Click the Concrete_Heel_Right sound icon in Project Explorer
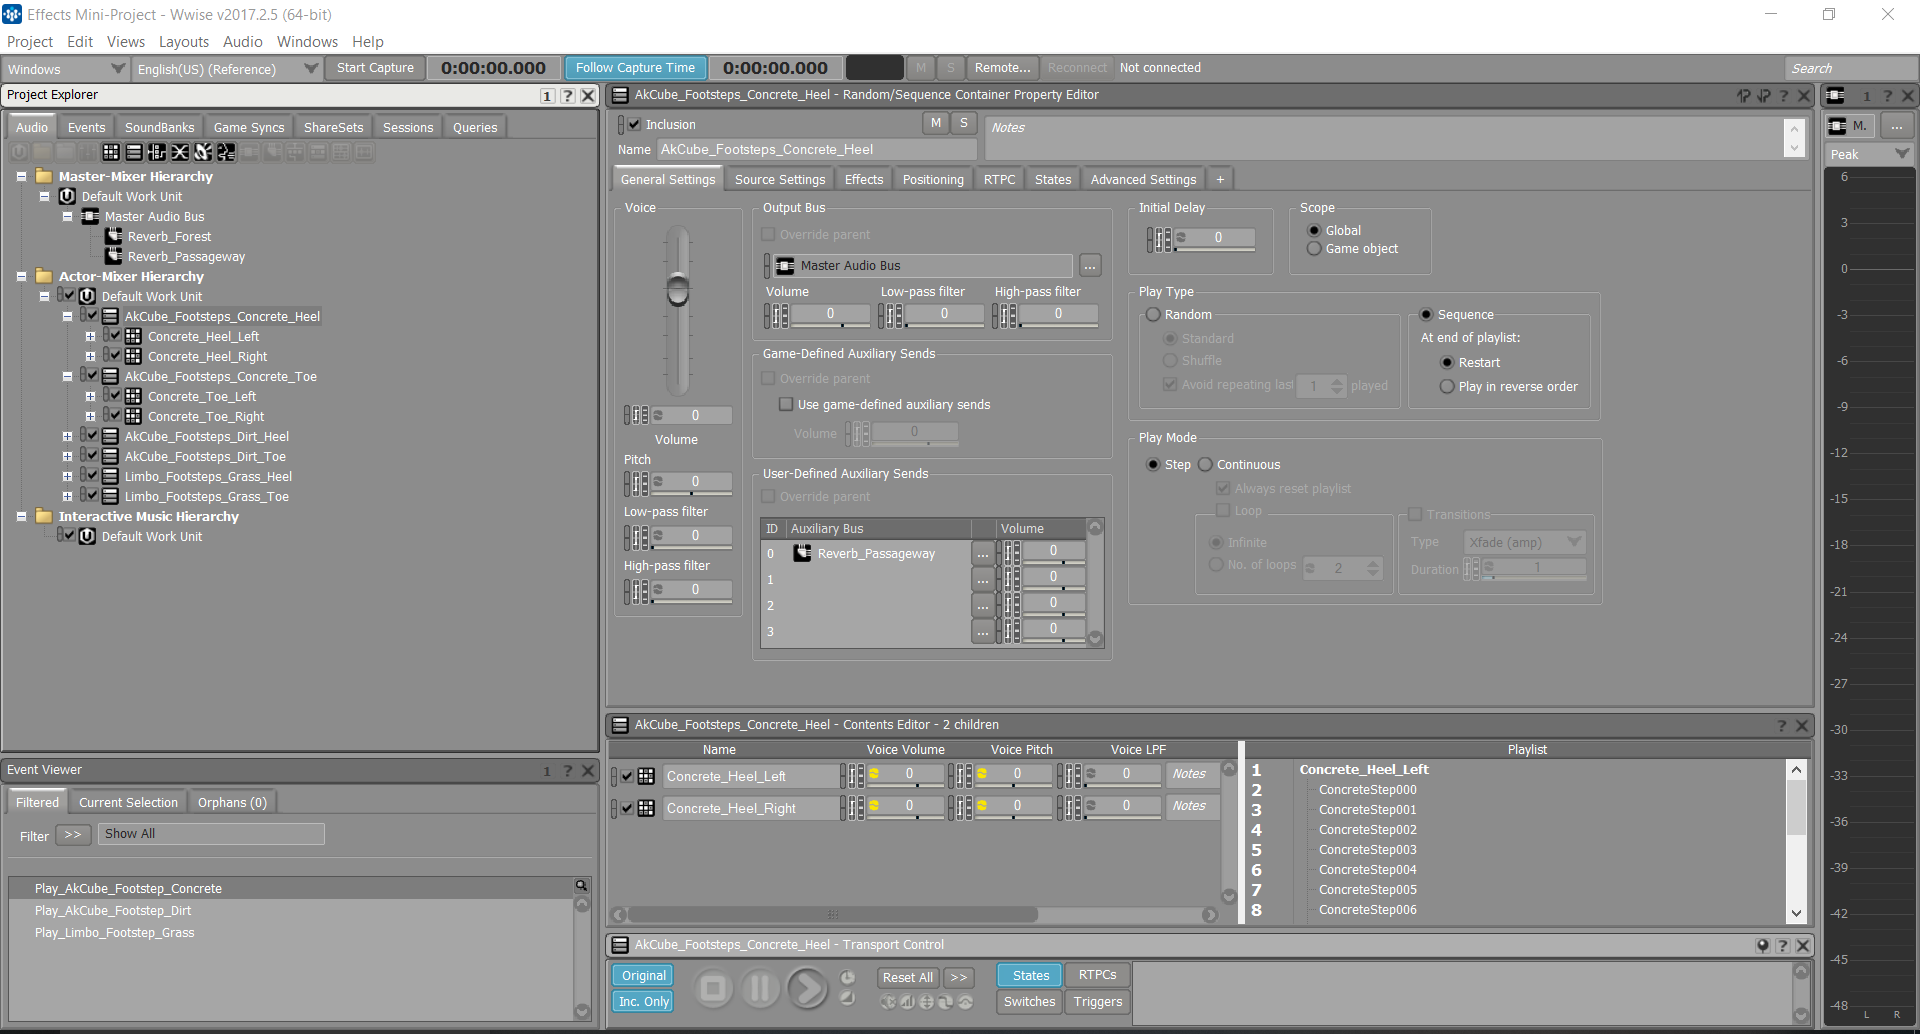1920x1034 pixels. pyautogui.click(x=133, y=356)
